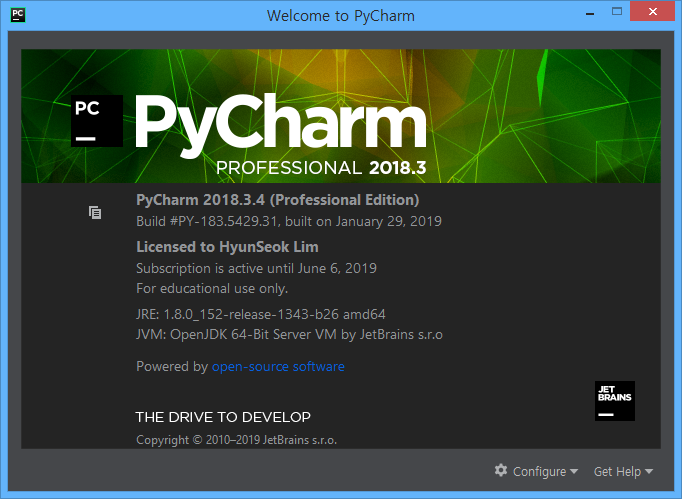The width and height of the screenshot is (682, 499).
Task: Click the large PyCharm banner wordmark
Action: (x=281, y=126)
